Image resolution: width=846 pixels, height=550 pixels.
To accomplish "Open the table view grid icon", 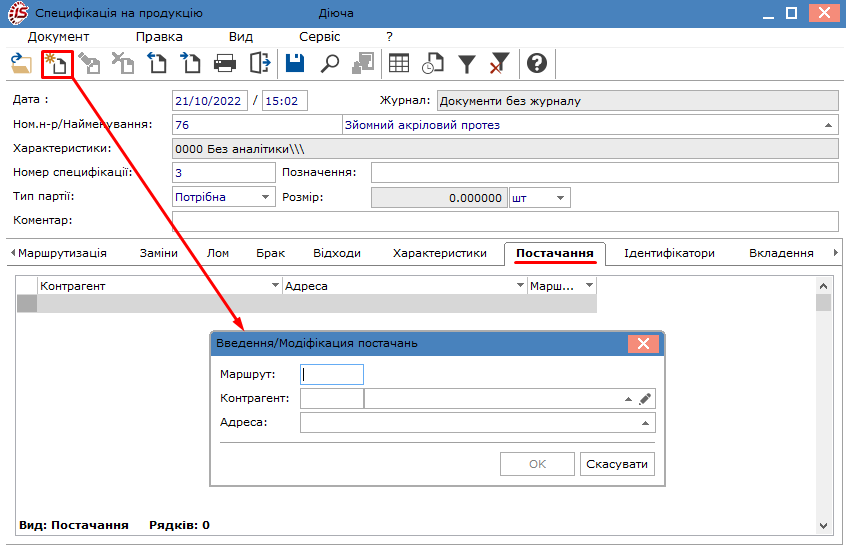I will [x=399, y=64].
